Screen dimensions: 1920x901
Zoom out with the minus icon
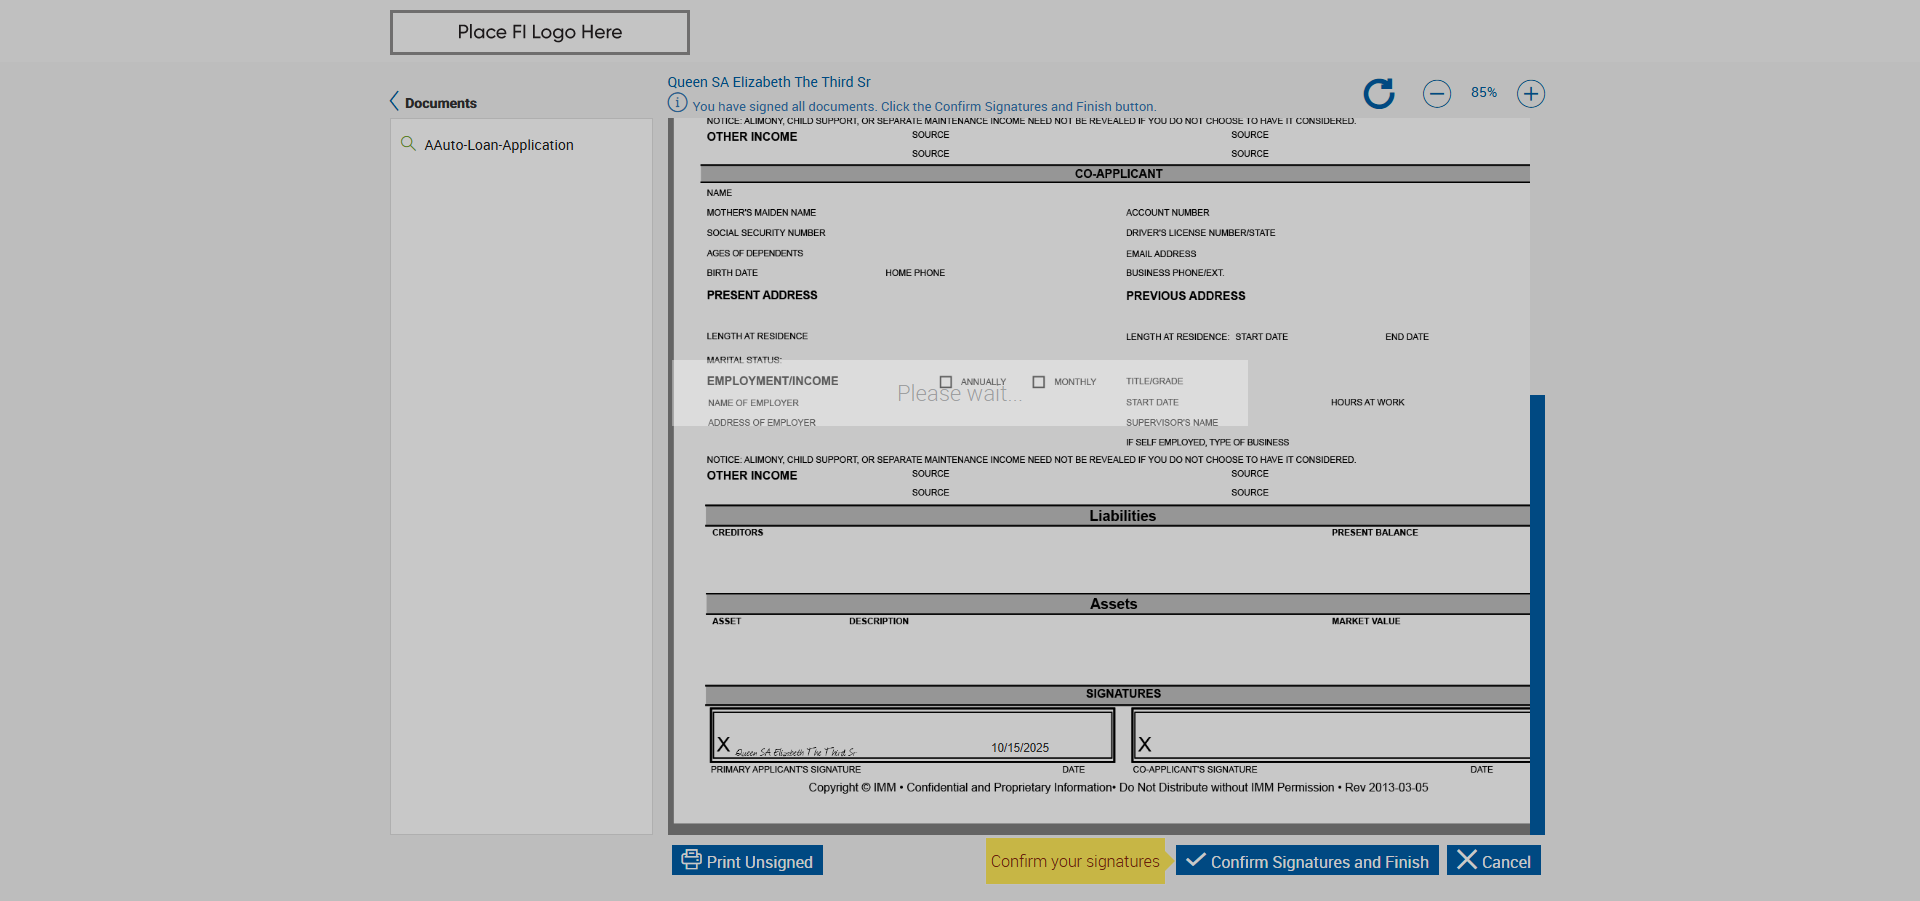click(1437, 94)
